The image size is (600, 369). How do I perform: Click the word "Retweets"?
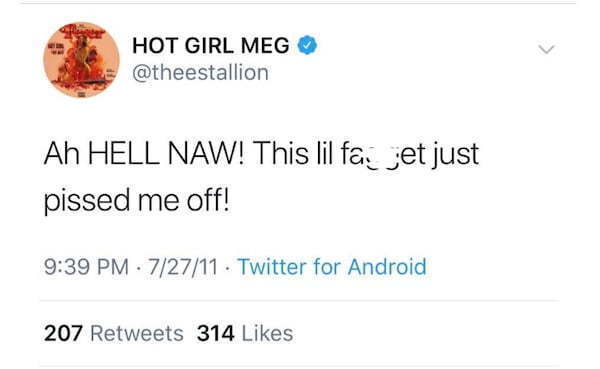(x=137, y=333)
